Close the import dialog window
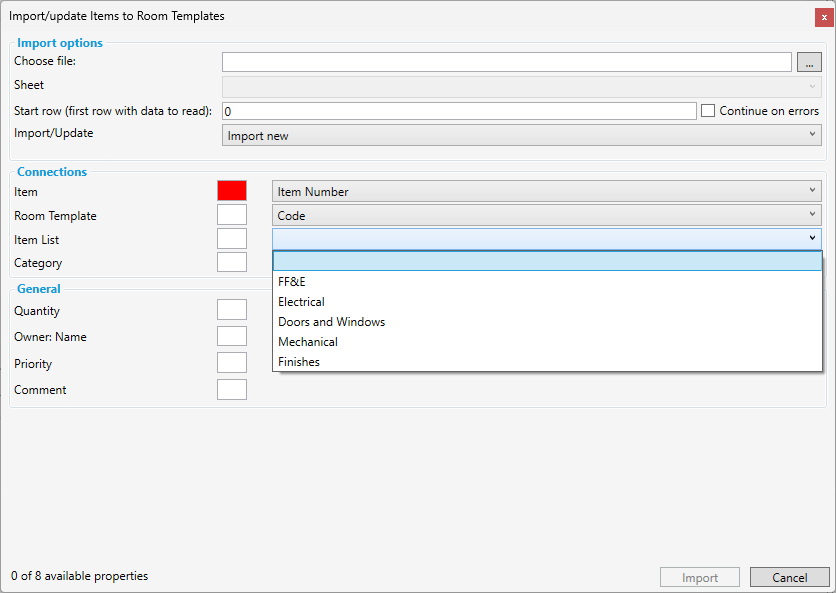 [x=824, y=17]
